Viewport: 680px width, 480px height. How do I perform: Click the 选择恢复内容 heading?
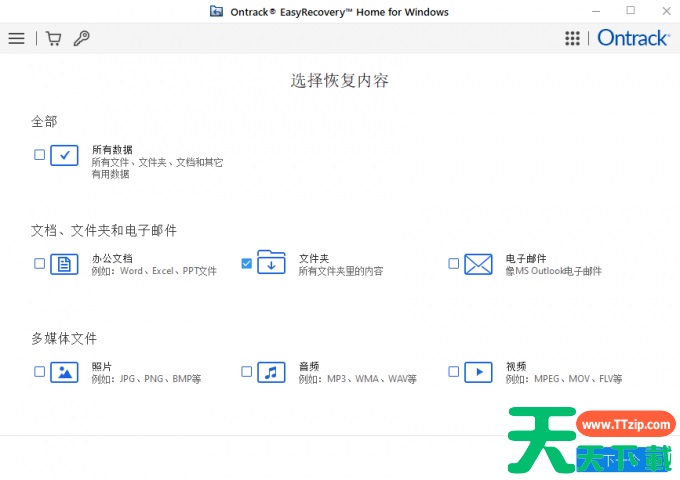tap(340, 81)
